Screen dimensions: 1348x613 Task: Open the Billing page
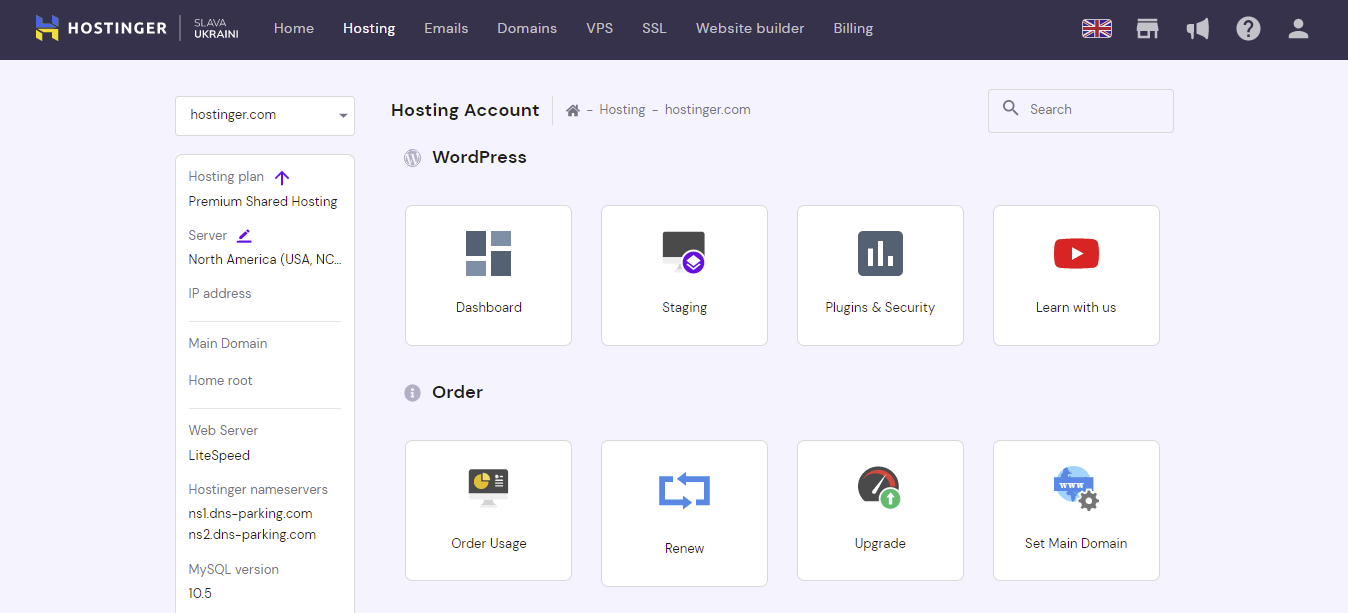[853, 28]
